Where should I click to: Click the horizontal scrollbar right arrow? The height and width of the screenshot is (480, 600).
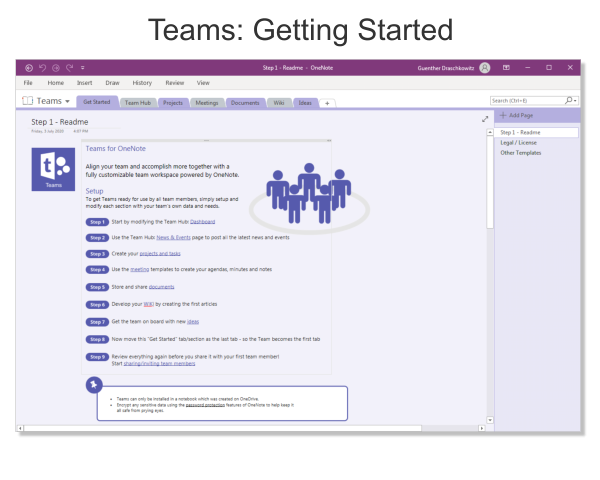482,428
